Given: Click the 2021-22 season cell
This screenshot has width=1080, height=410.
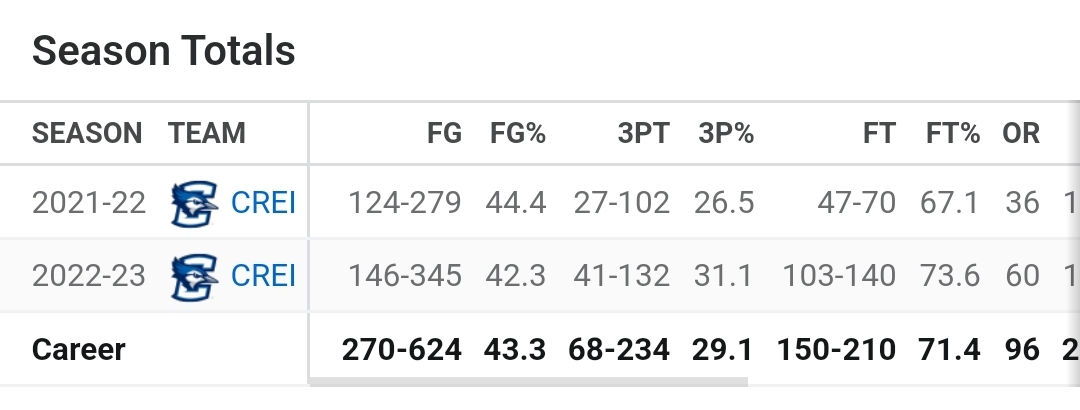Looking at the screenshot, I should pos(89,203).
